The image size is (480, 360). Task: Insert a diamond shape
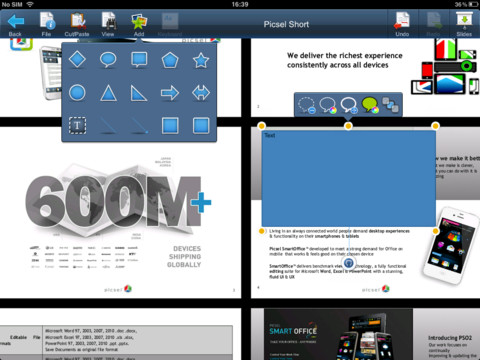coord(77,60)
